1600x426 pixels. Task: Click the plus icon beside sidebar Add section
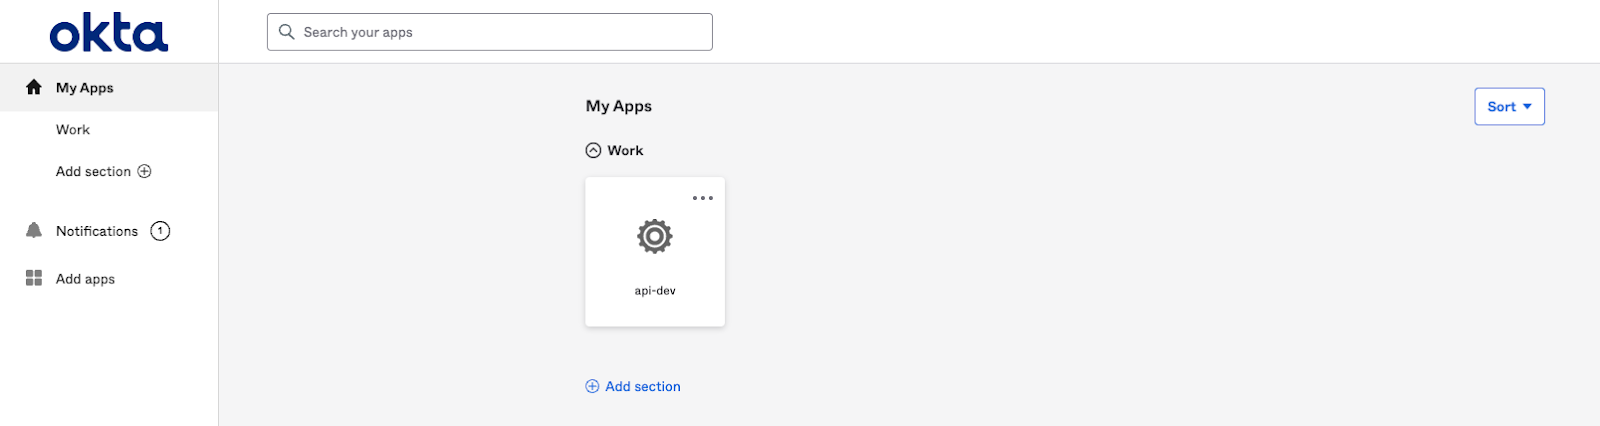point(145,171)
